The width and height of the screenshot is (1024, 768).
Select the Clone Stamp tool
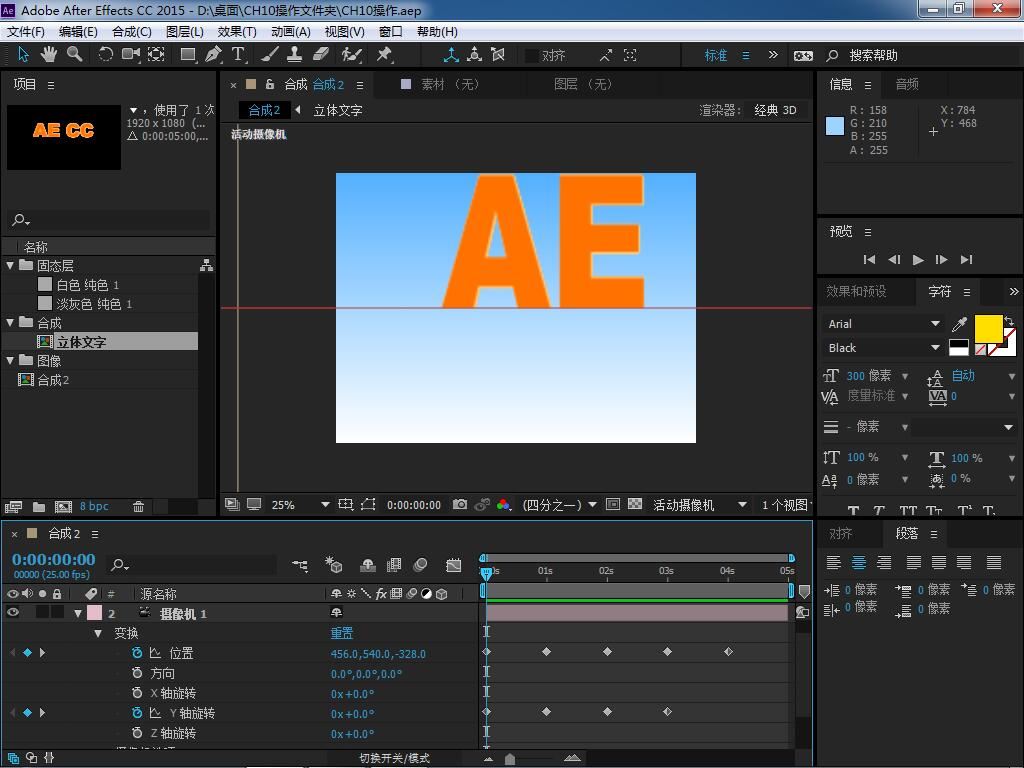pos(295,55)
